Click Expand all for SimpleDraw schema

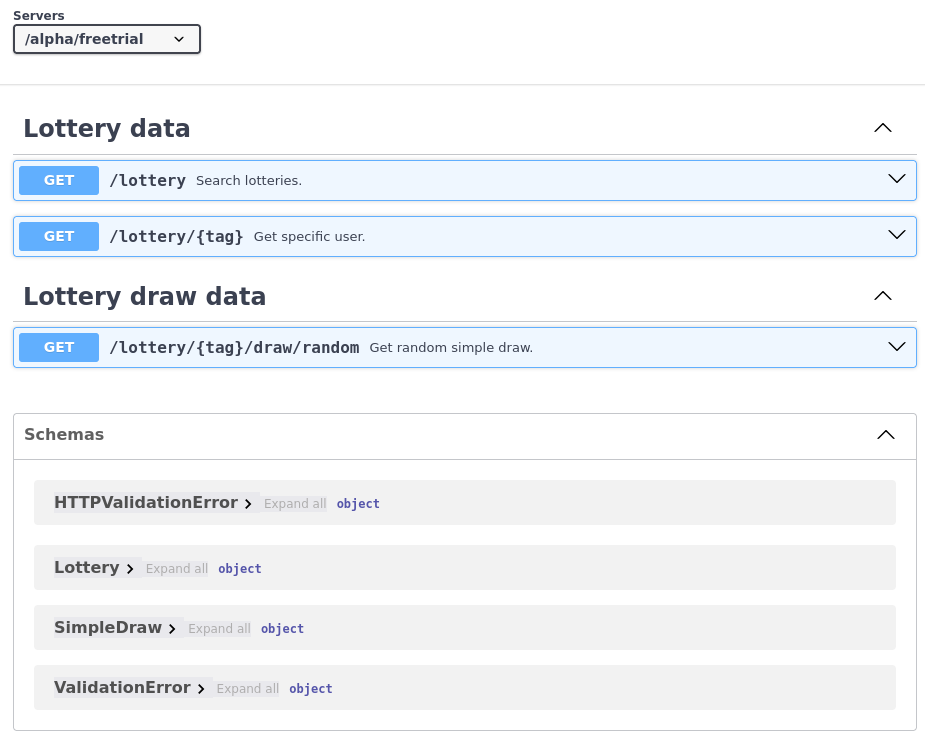coord(219,629)
